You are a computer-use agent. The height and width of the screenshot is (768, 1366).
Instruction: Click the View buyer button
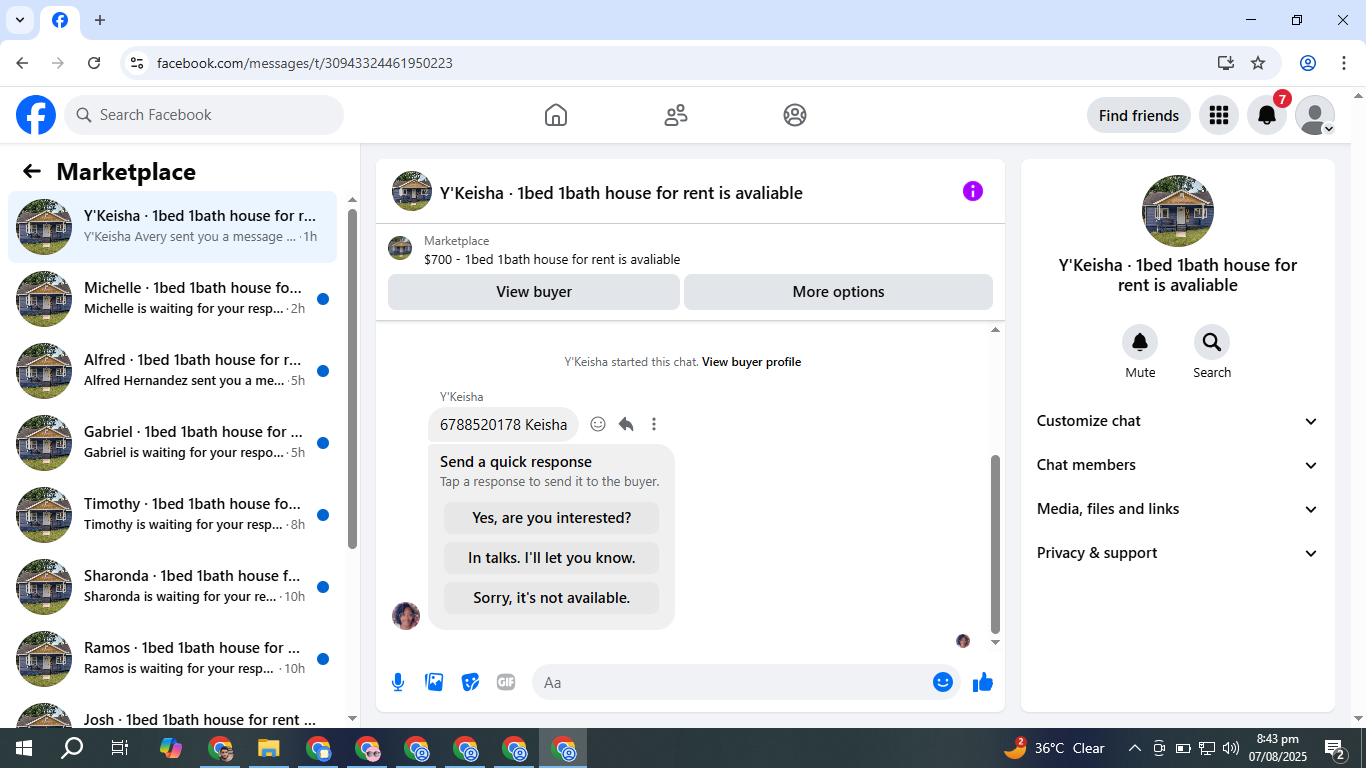point(534,292)
